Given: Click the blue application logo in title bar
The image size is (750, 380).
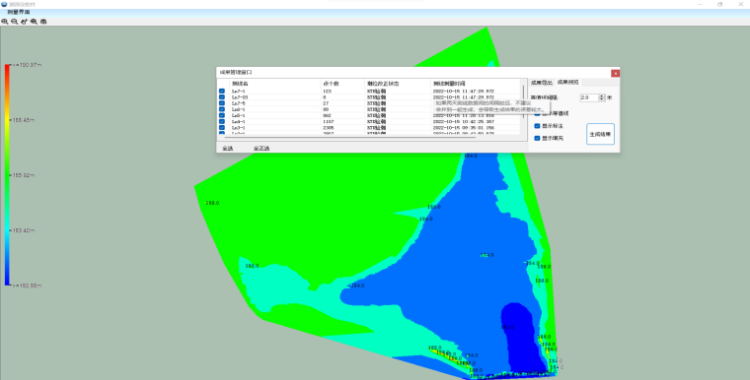Looking at the screenshot, I should (x=4, y=4).
